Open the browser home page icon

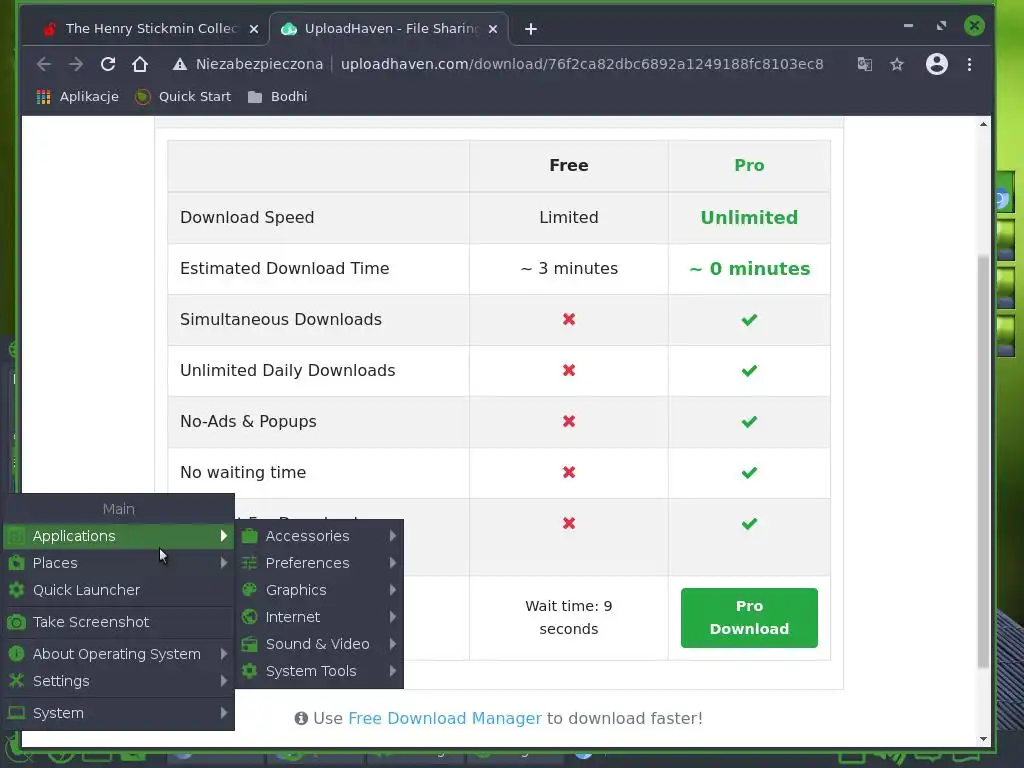140,64
